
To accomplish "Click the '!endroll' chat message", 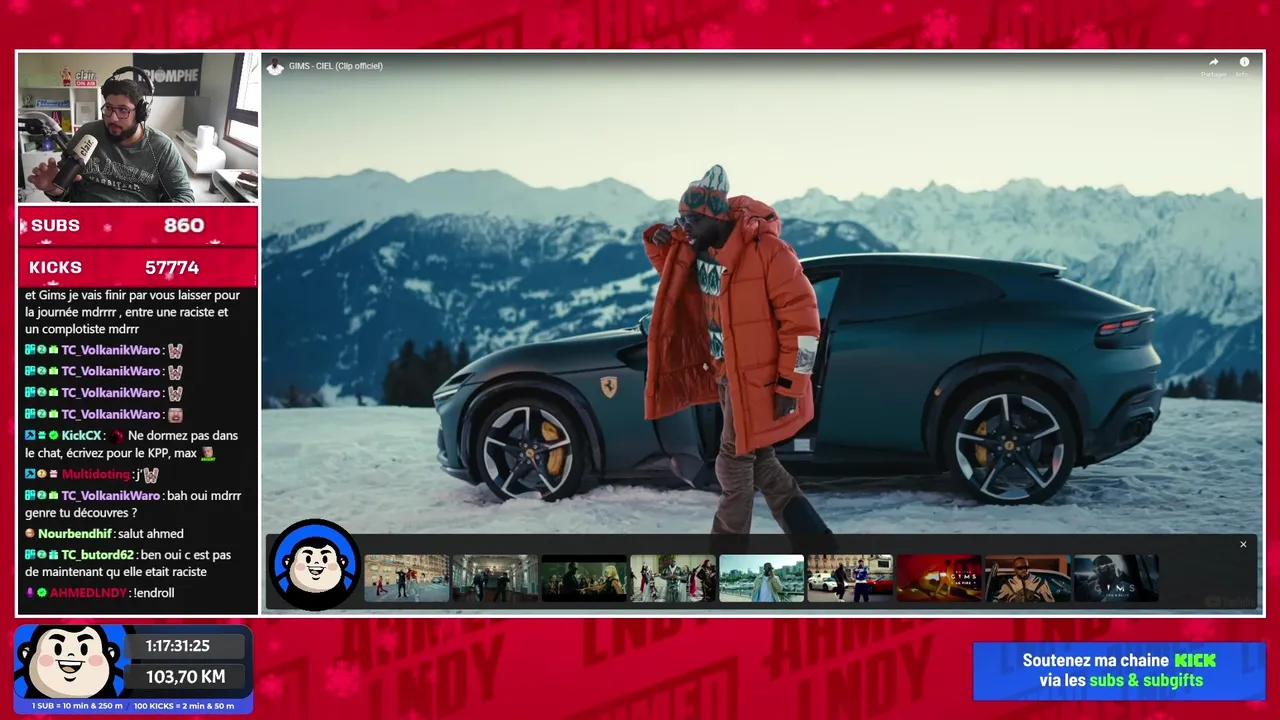I will pyautogui.click(x=154, y=593).
